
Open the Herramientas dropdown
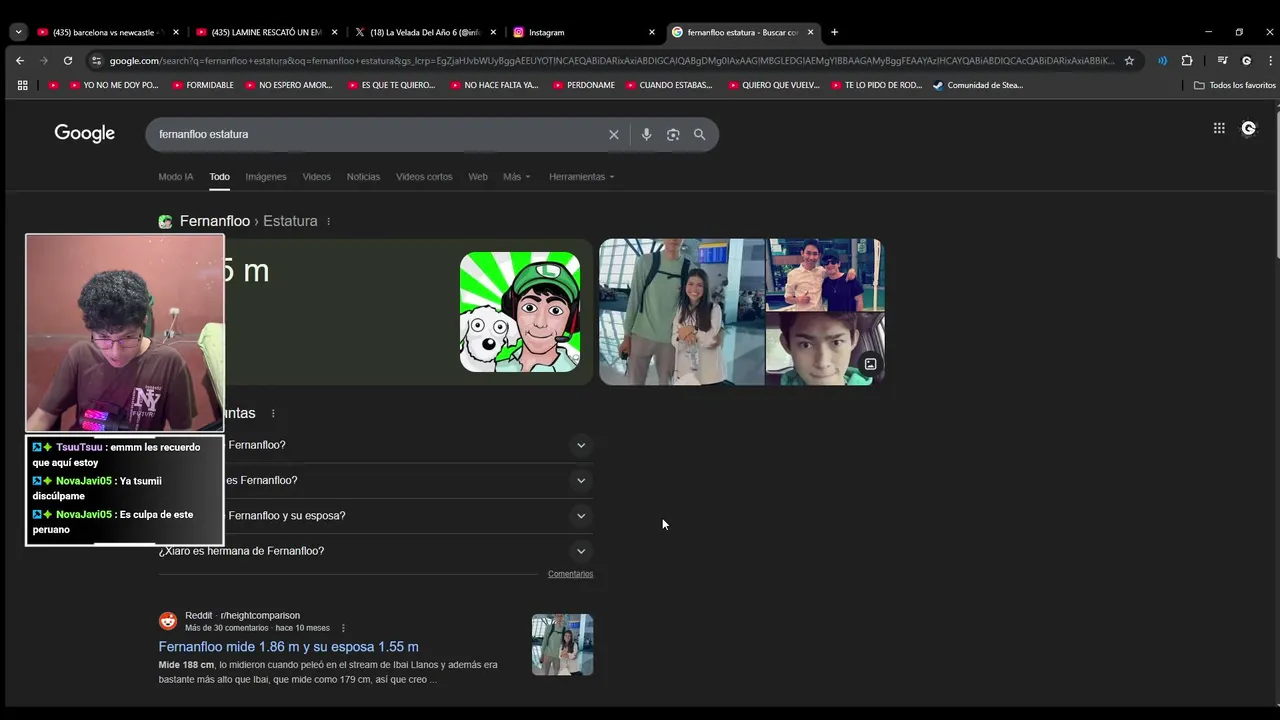pos(581,177)
